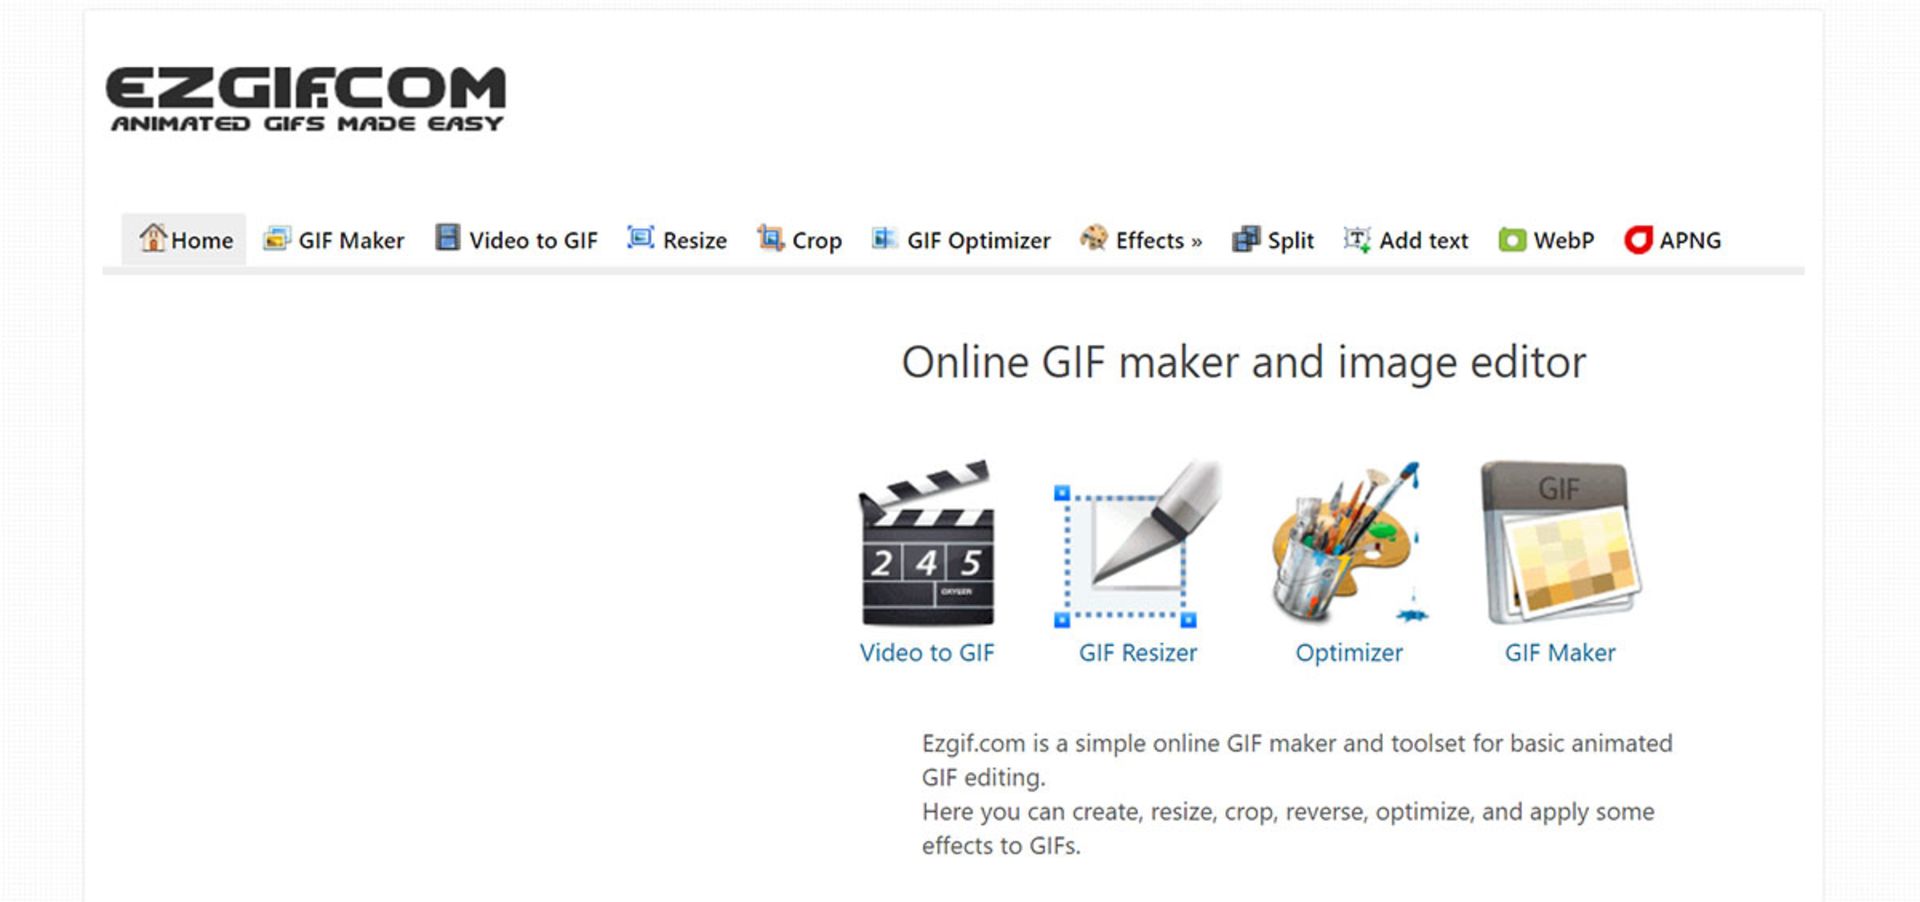Click the Crop tool icon in navbar
The height and width of the screenshot is (902, 1920).
[x=769, y=238]
